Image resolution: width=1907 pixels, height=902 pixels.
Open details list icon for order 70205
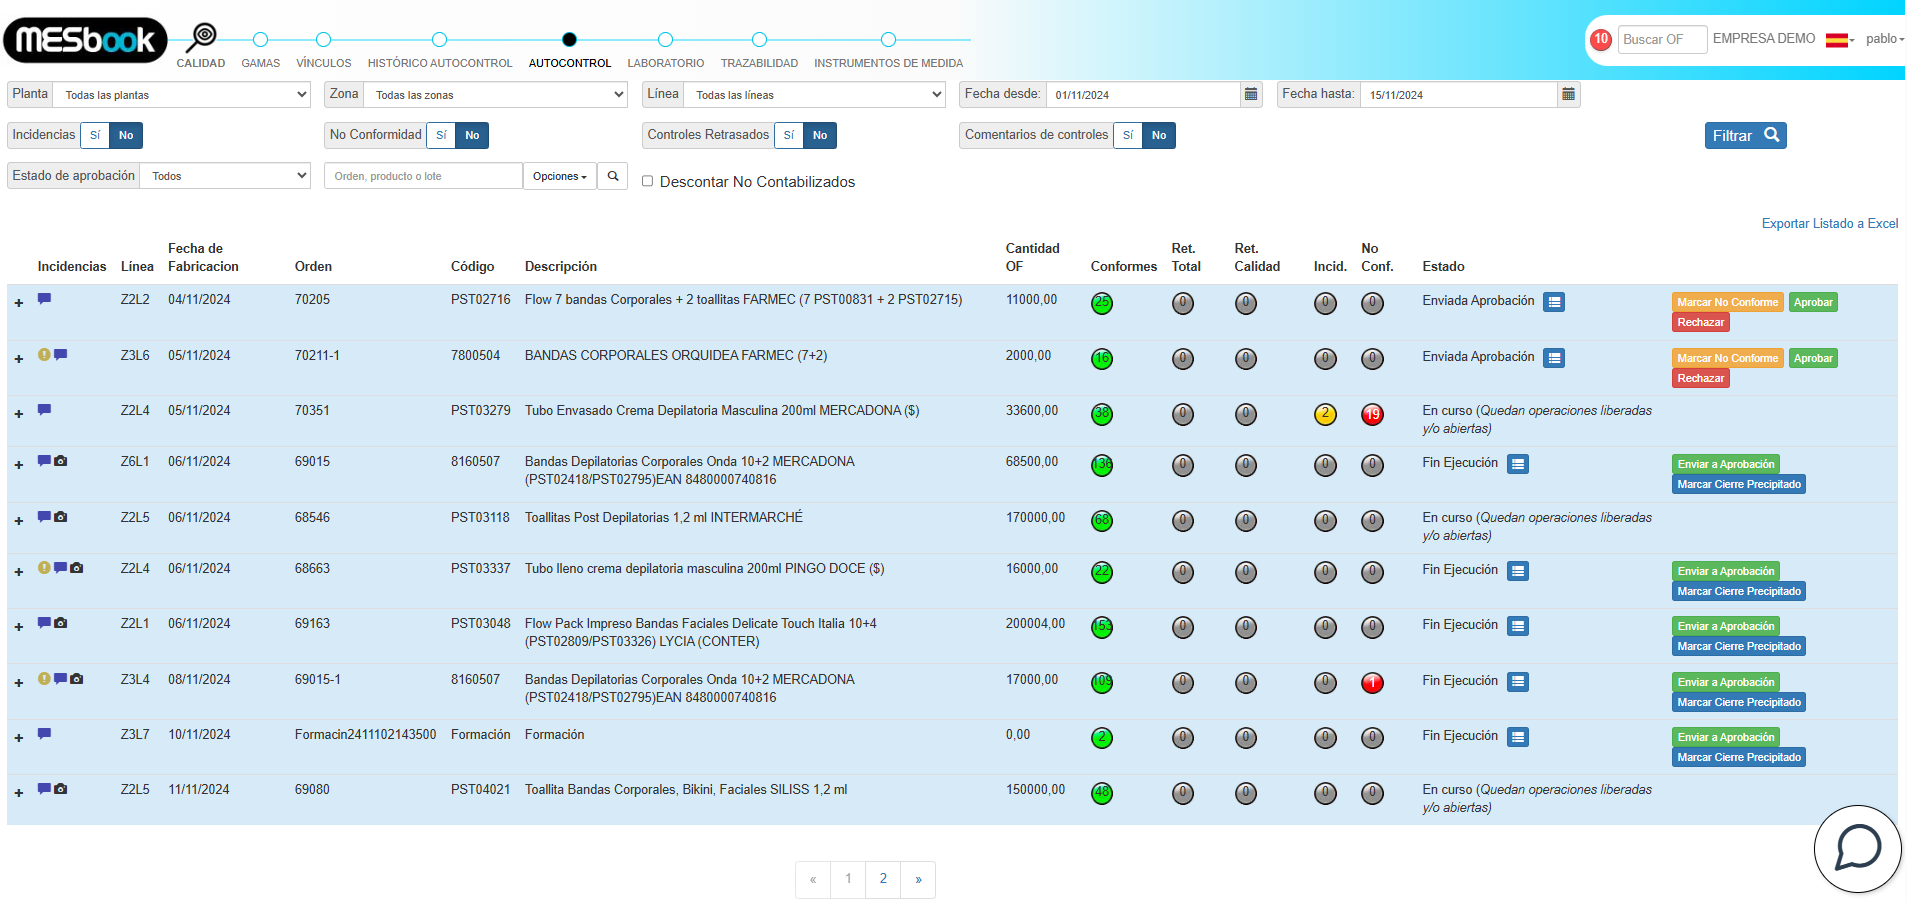1553,302
